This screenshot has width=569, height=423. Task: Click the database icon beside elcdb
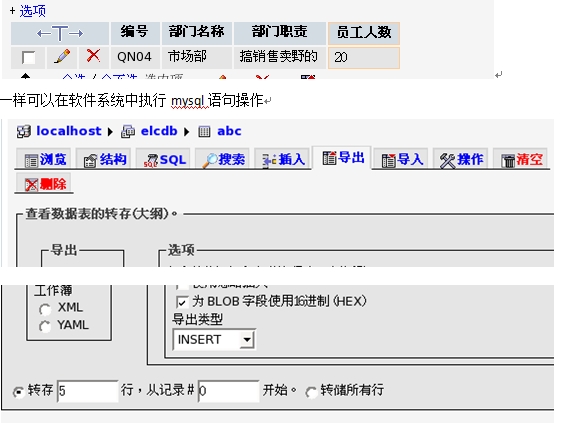tap(128, 131)
